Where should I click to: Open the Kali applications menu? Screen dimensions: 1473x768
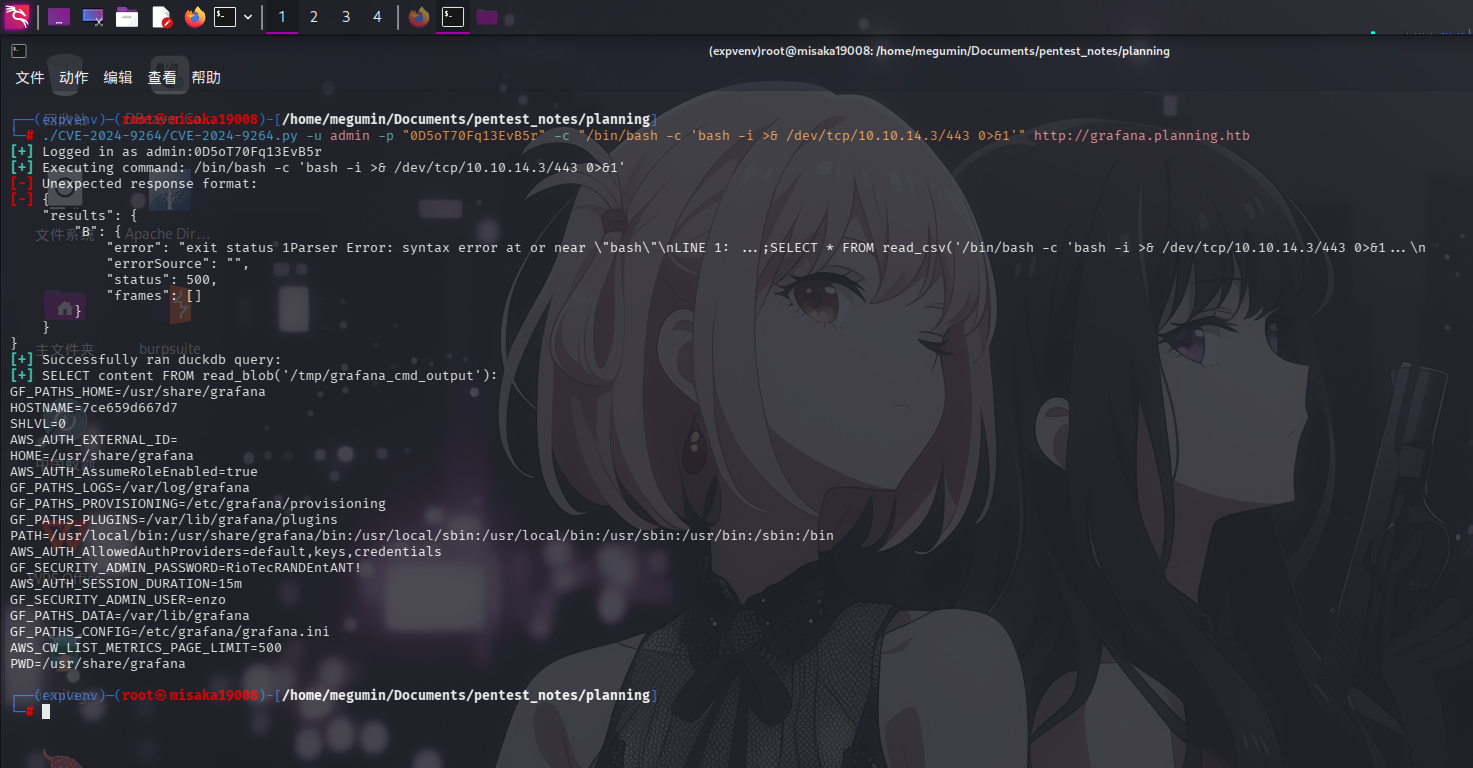coord(16,16)
